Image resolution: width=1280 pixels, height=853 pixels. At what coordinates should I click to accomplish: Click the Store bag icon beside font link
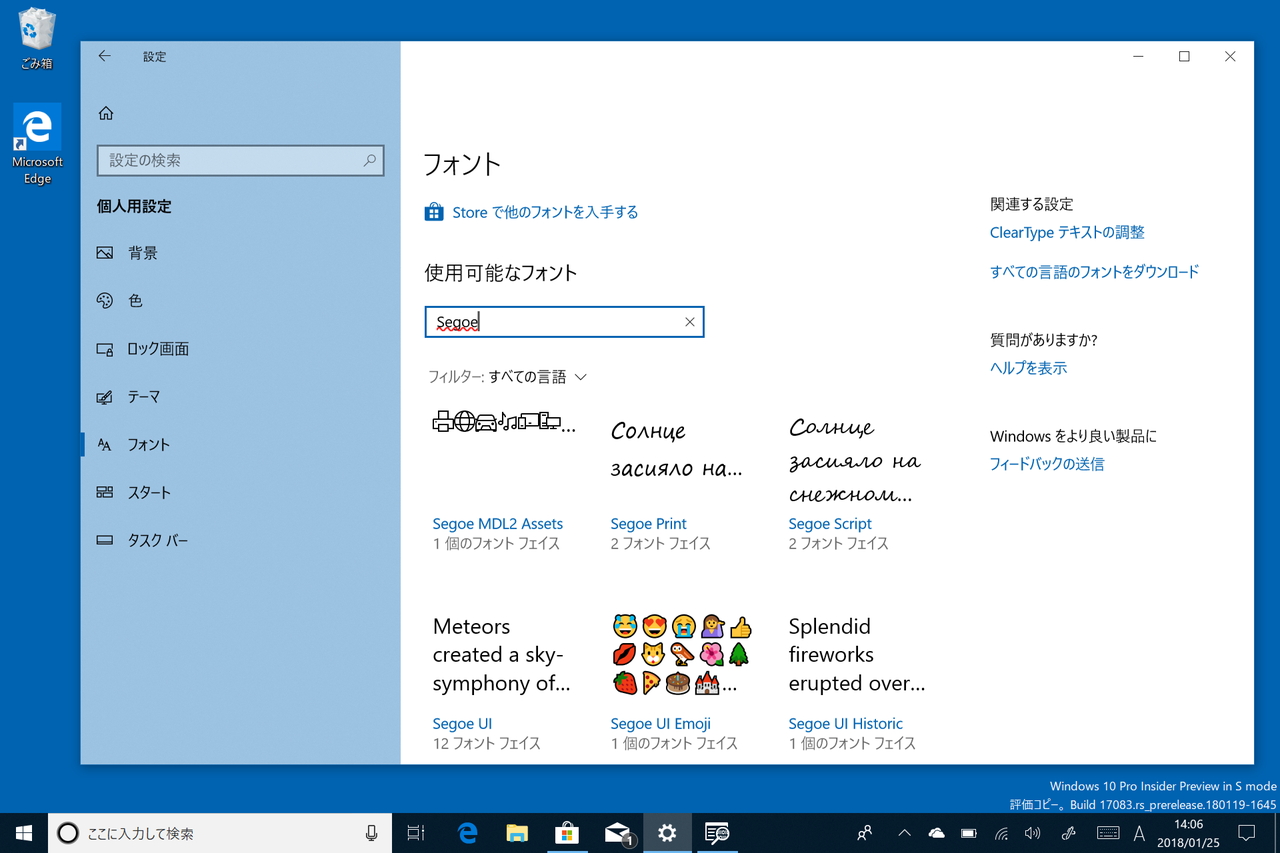click(434, 212)
